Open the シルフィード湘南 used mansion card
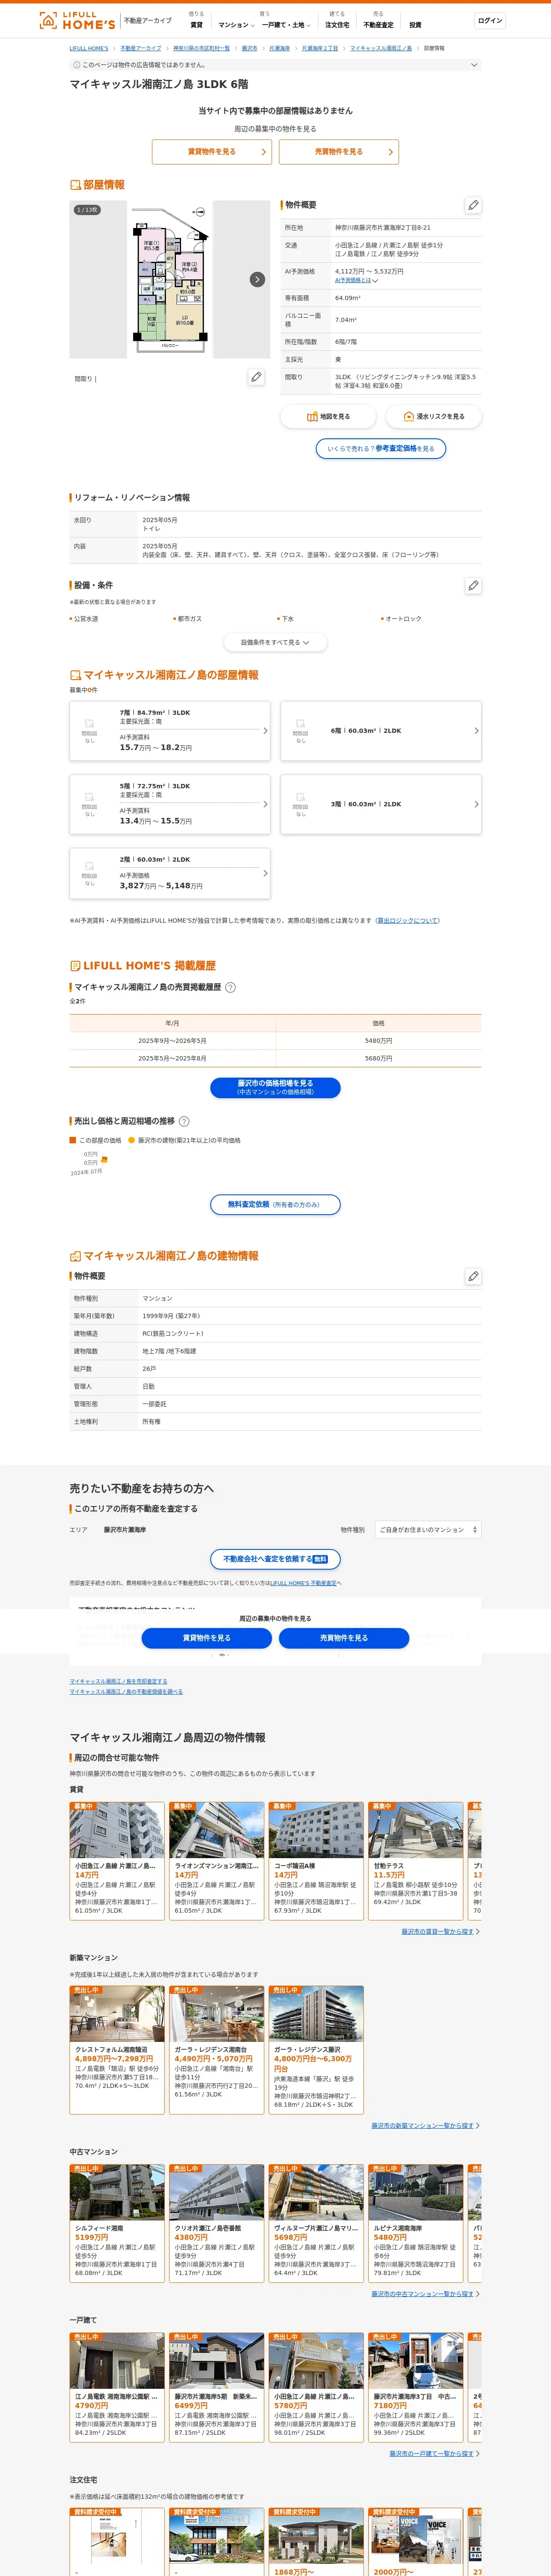Image resolution: width=551 pixels, height=2576 pixels. [x=117, y=2223]
